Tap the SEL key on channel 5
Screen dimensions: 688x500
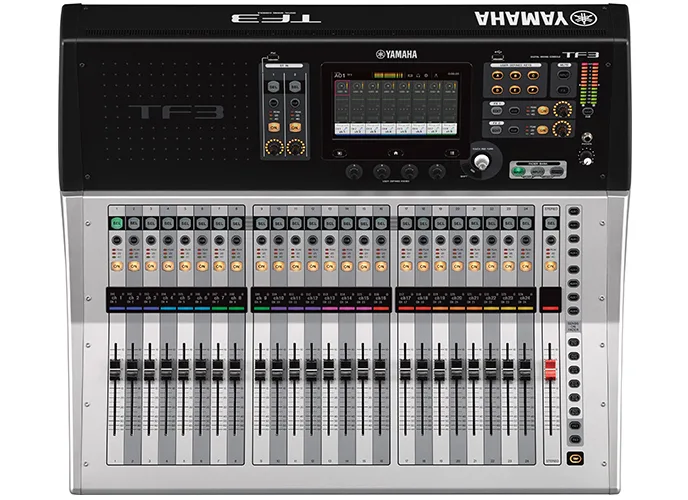[x=185, y=224]
